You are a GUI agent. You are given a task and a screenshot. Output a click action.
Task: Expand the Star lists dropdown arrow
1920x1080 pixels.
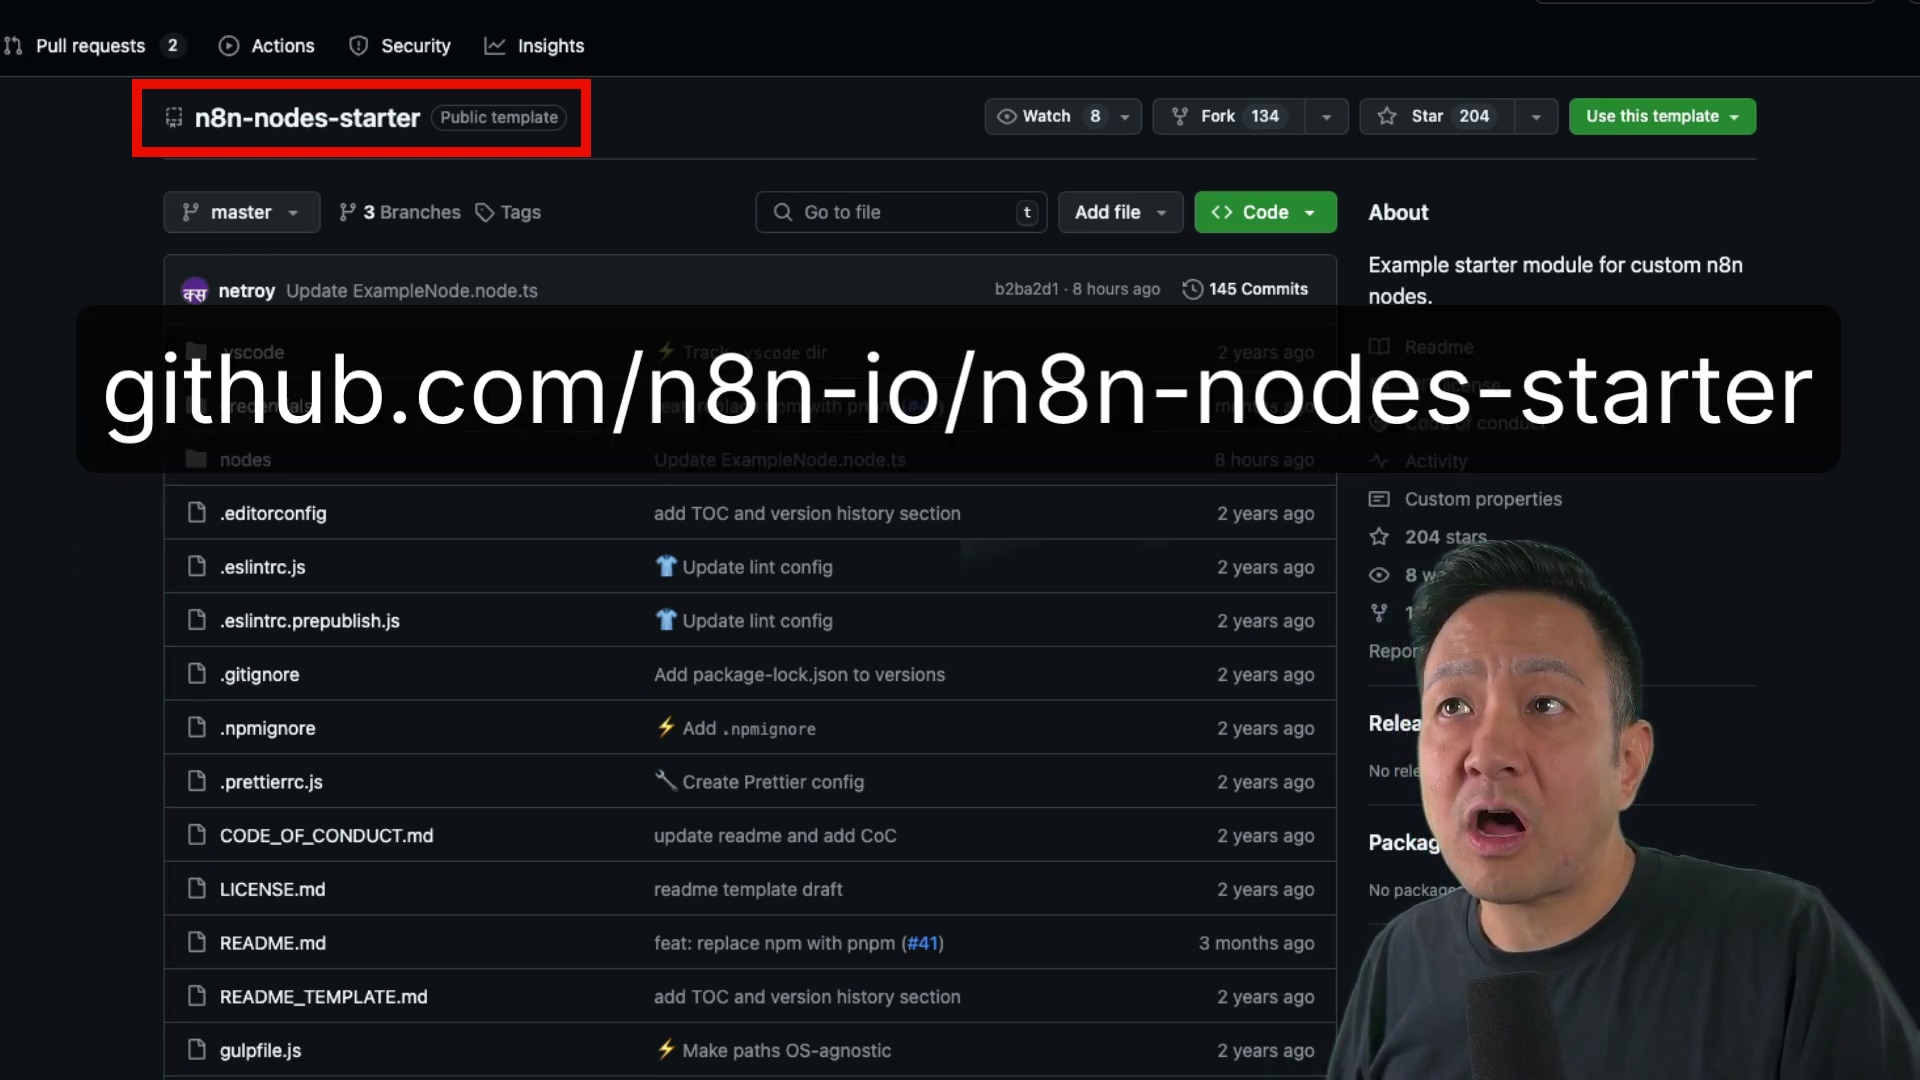pyautogui.click(x=1536, y=117)
